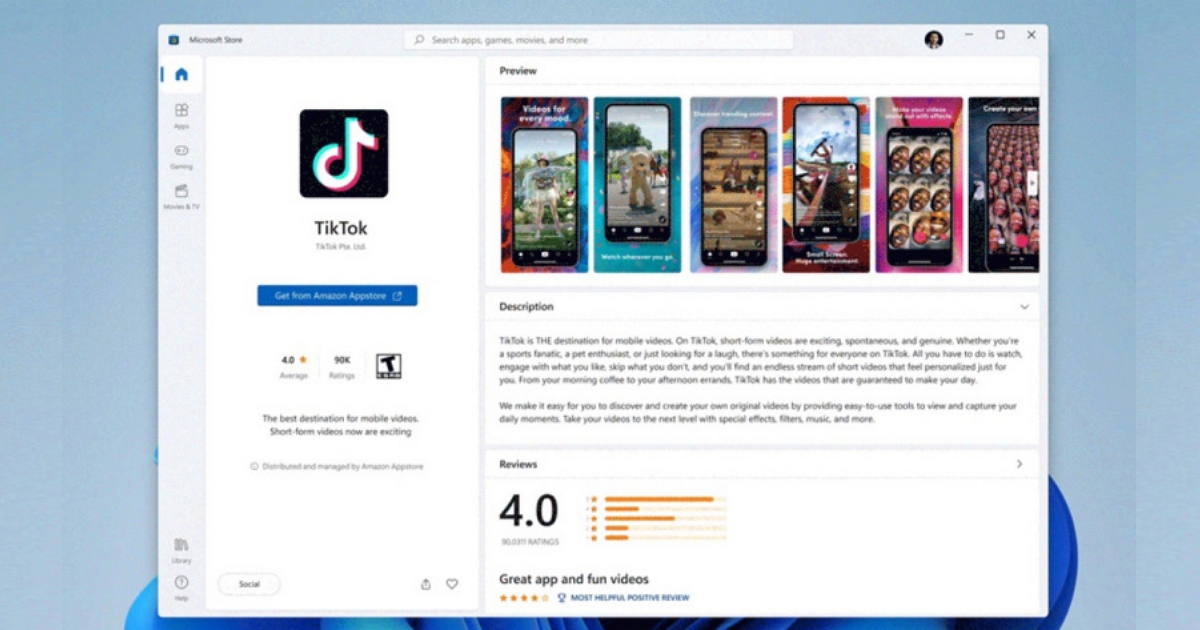
Task: Click 'The best destination for mobile videos' tagline
Action: click(341, 418)
